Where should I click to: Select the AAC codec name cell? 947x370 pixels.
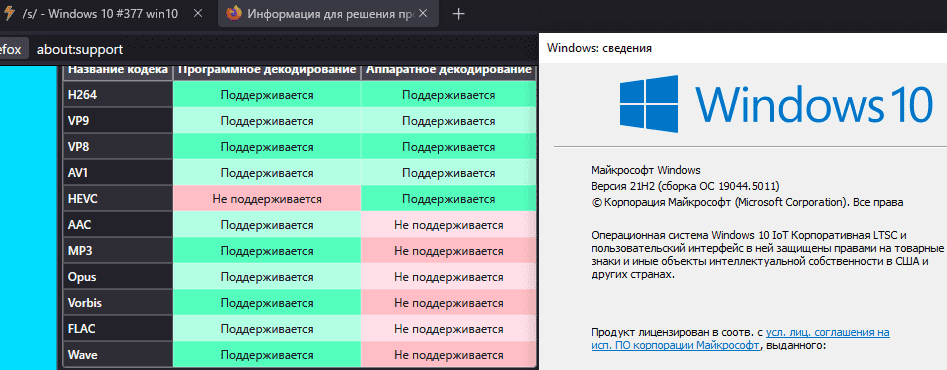[118, 225]
